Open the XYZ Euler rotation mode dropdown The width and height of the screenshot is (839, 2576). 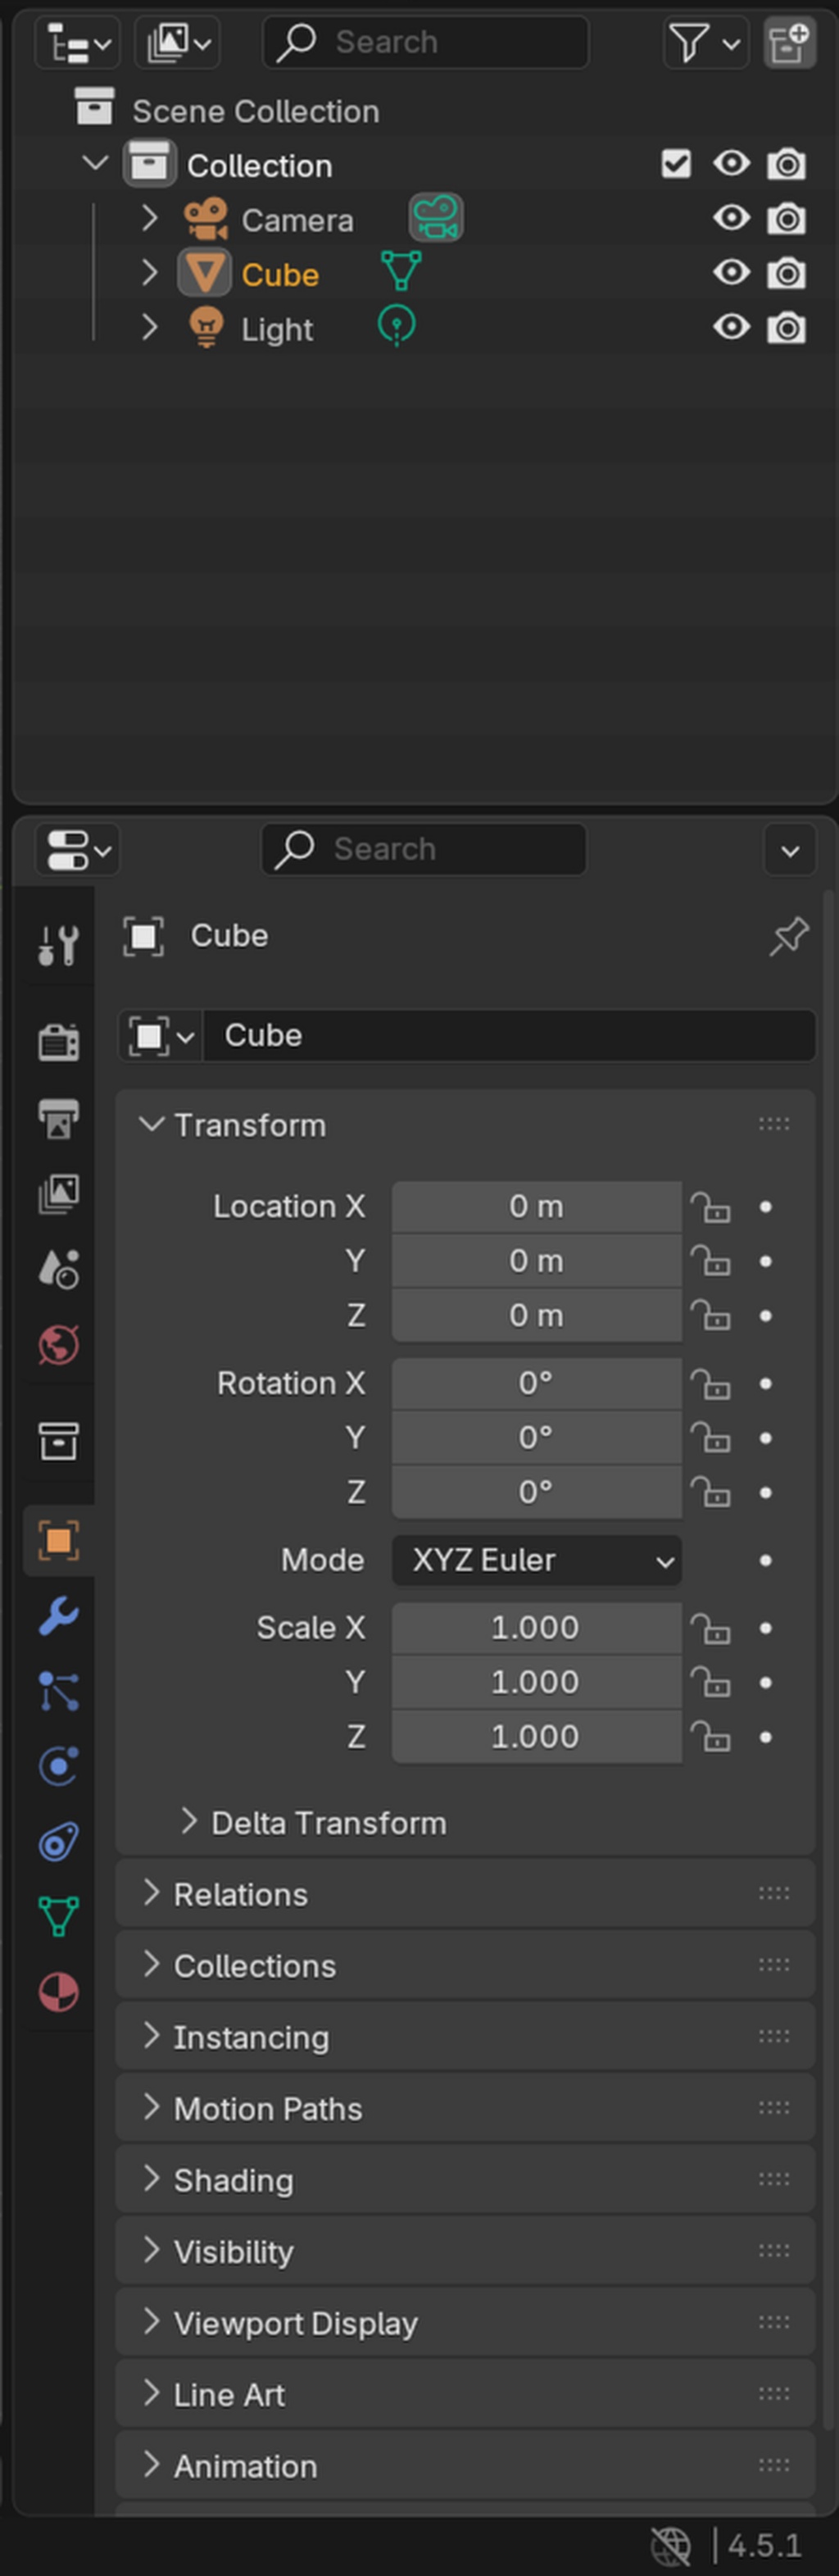(536, 1560)
